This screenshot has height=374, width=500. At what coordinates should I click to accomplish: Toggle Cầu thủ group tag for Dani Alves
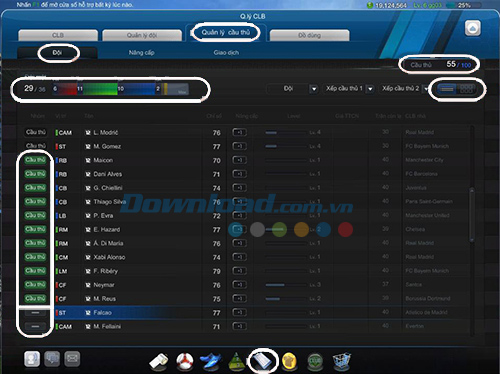(35, 174)
